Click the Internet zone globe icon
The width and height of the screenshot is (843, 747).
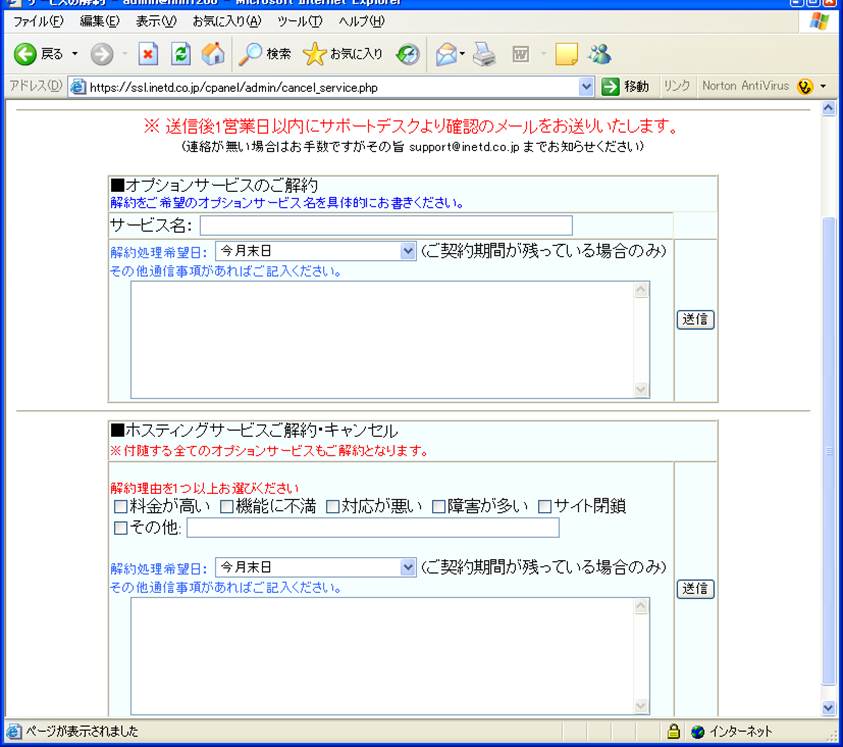coord(698,731)
